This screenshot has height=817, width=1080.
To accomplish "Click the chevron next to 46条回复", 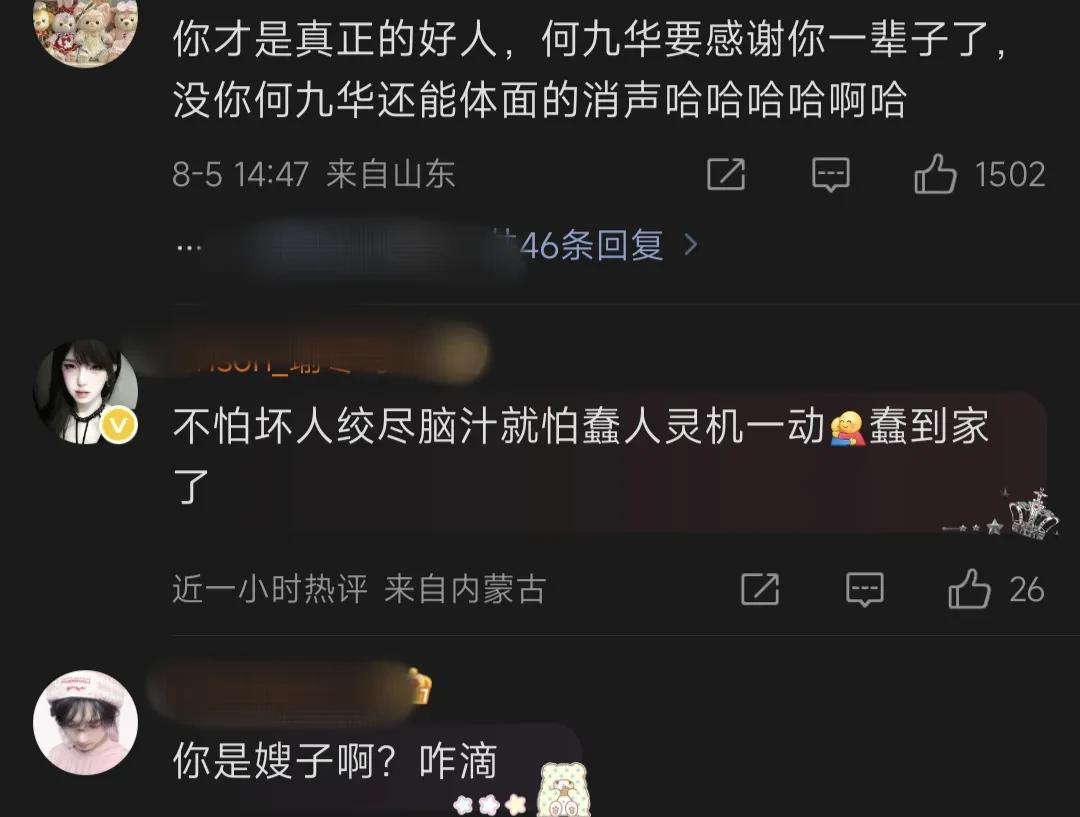I will coord(690,245).
